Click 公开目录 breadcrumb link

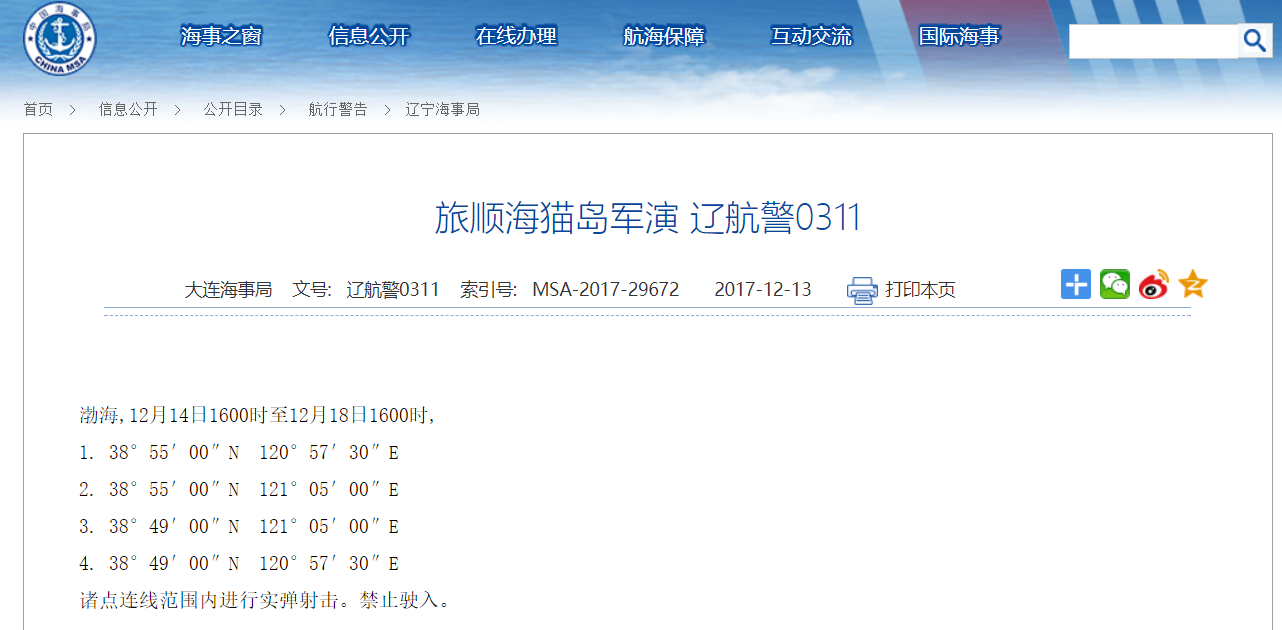(x=233, y=109)
